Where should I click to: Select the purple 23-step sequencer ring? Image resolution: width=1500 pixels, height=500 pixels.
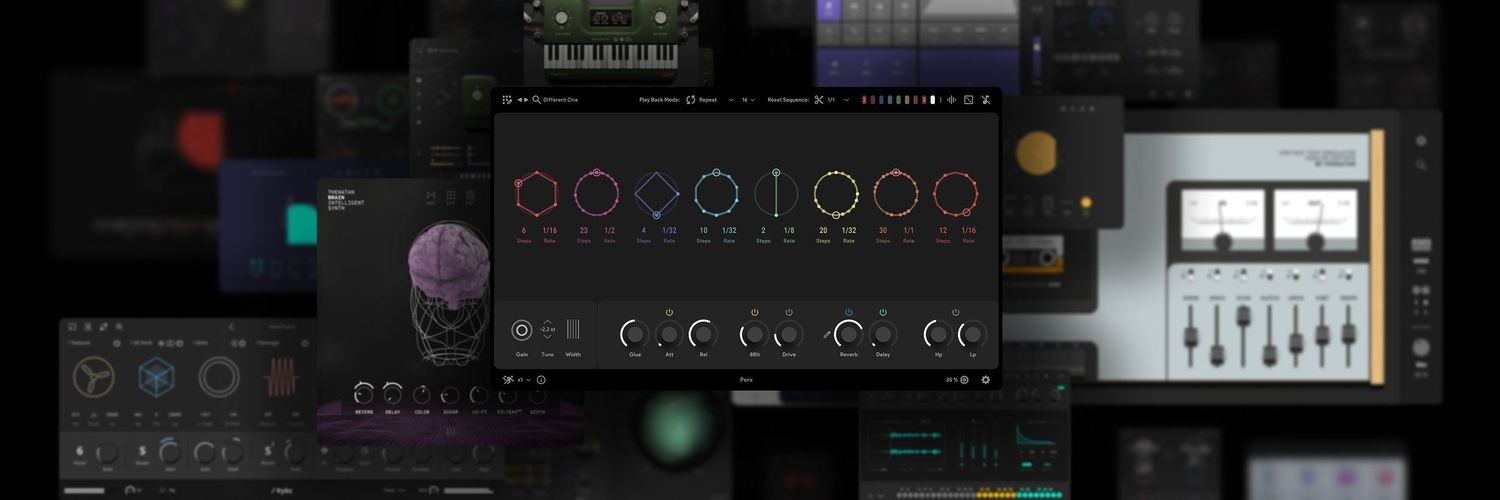click(596, 193)
